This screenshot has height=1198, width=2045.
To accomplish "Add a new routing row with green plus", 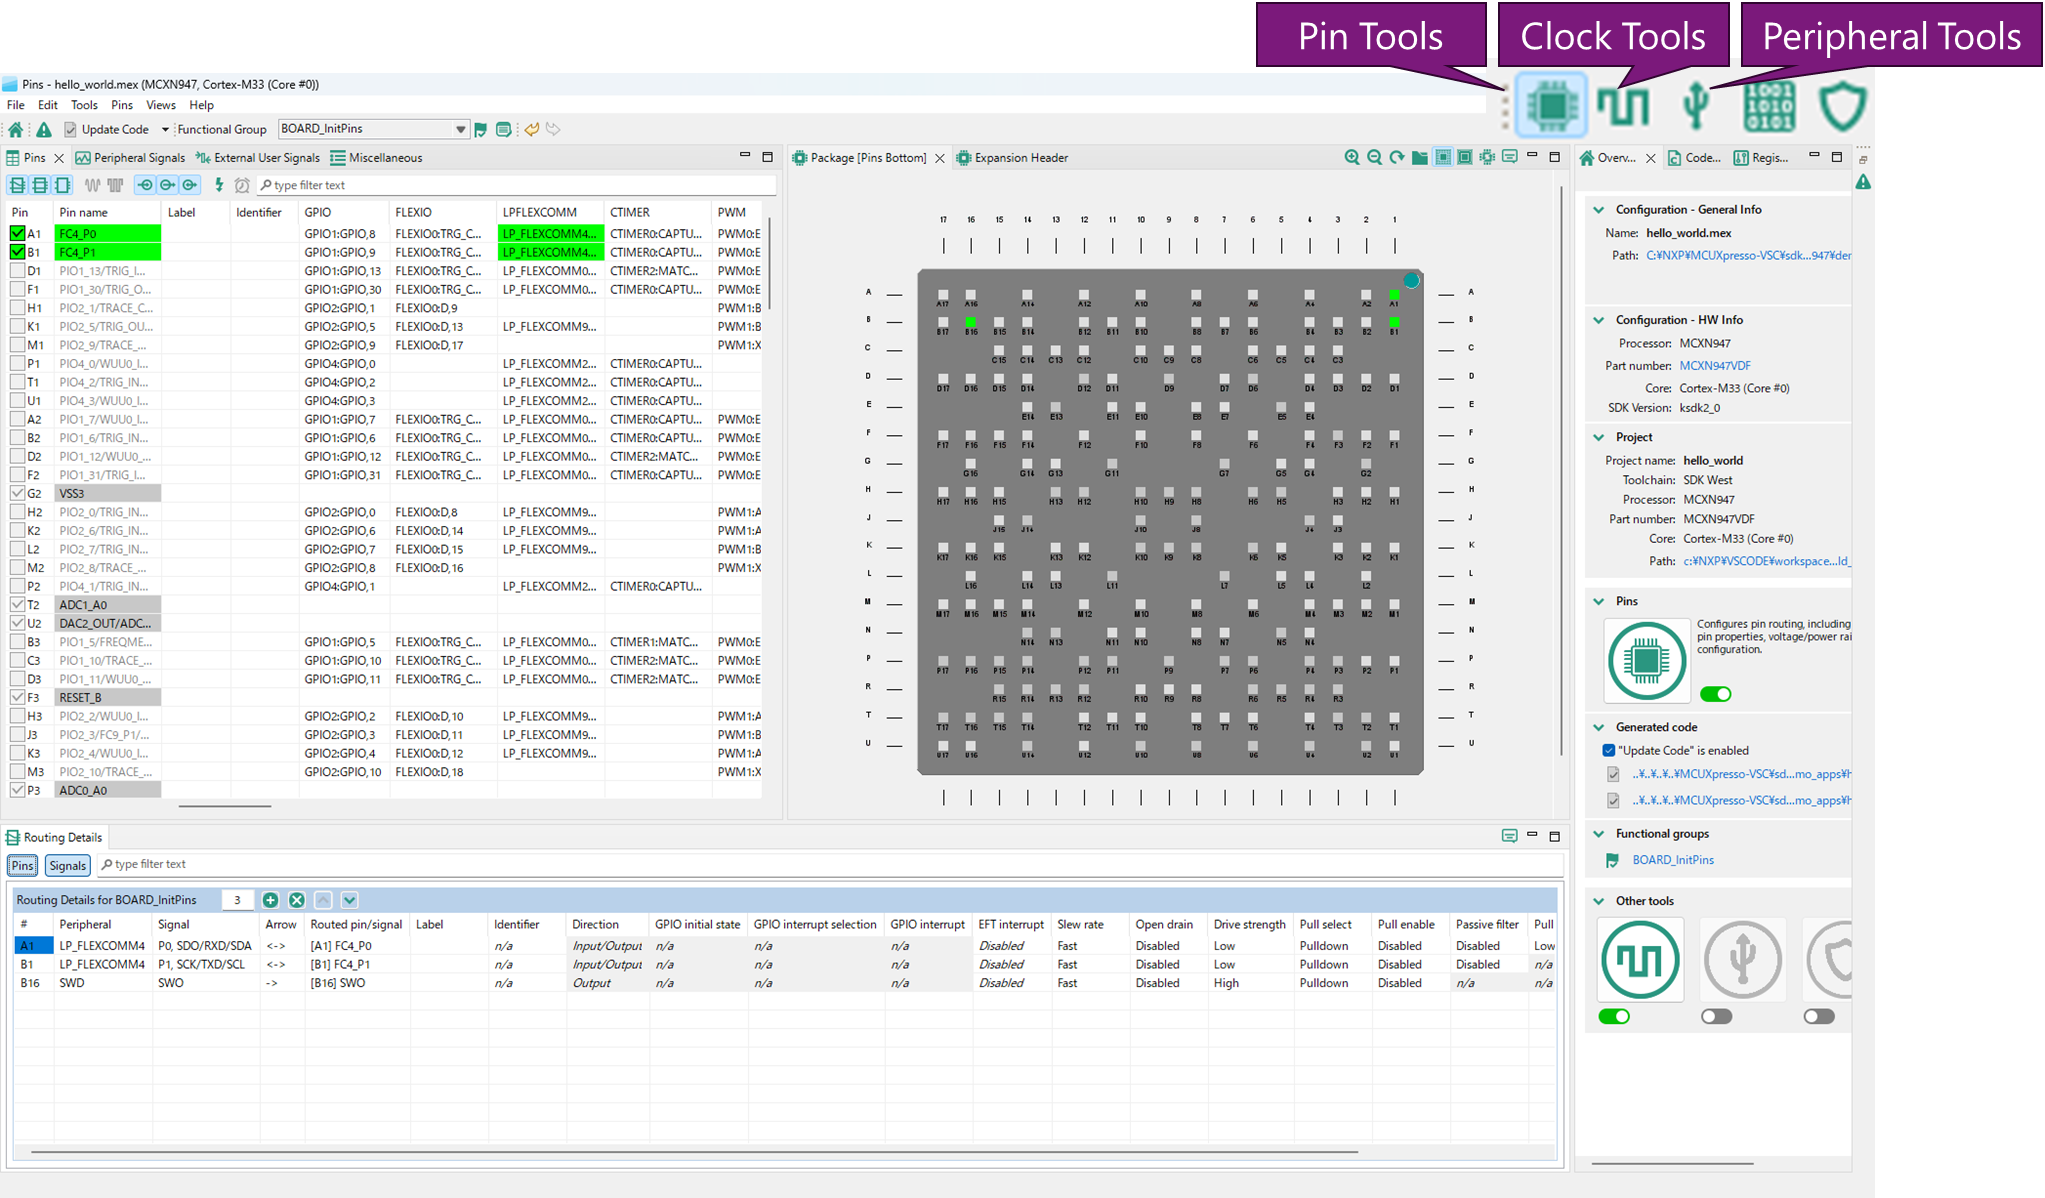I will click(x=270, y=900).
